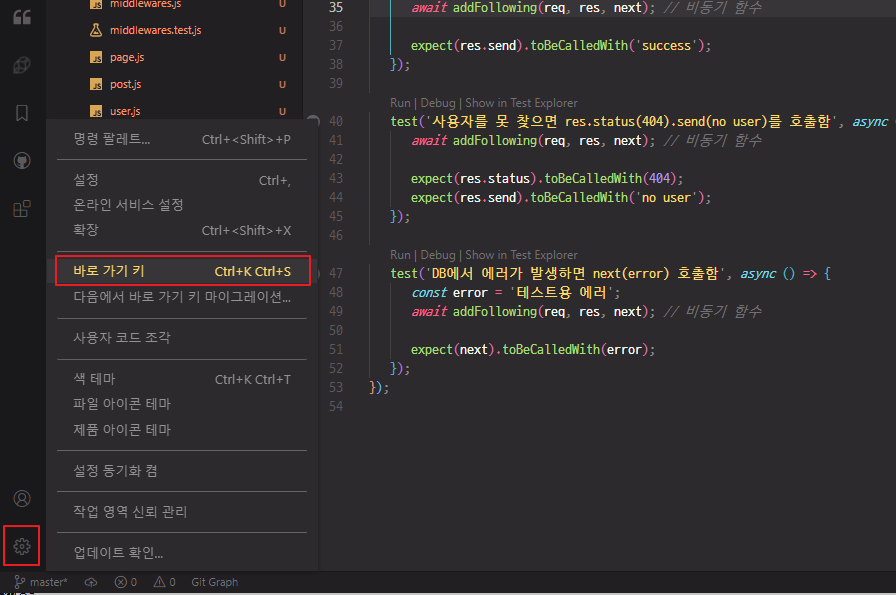Image resolution: width=896 pixels, height=595 pixels.
Task: Select 업데이트 확인... menu entry
Action: tap(182, 553)
